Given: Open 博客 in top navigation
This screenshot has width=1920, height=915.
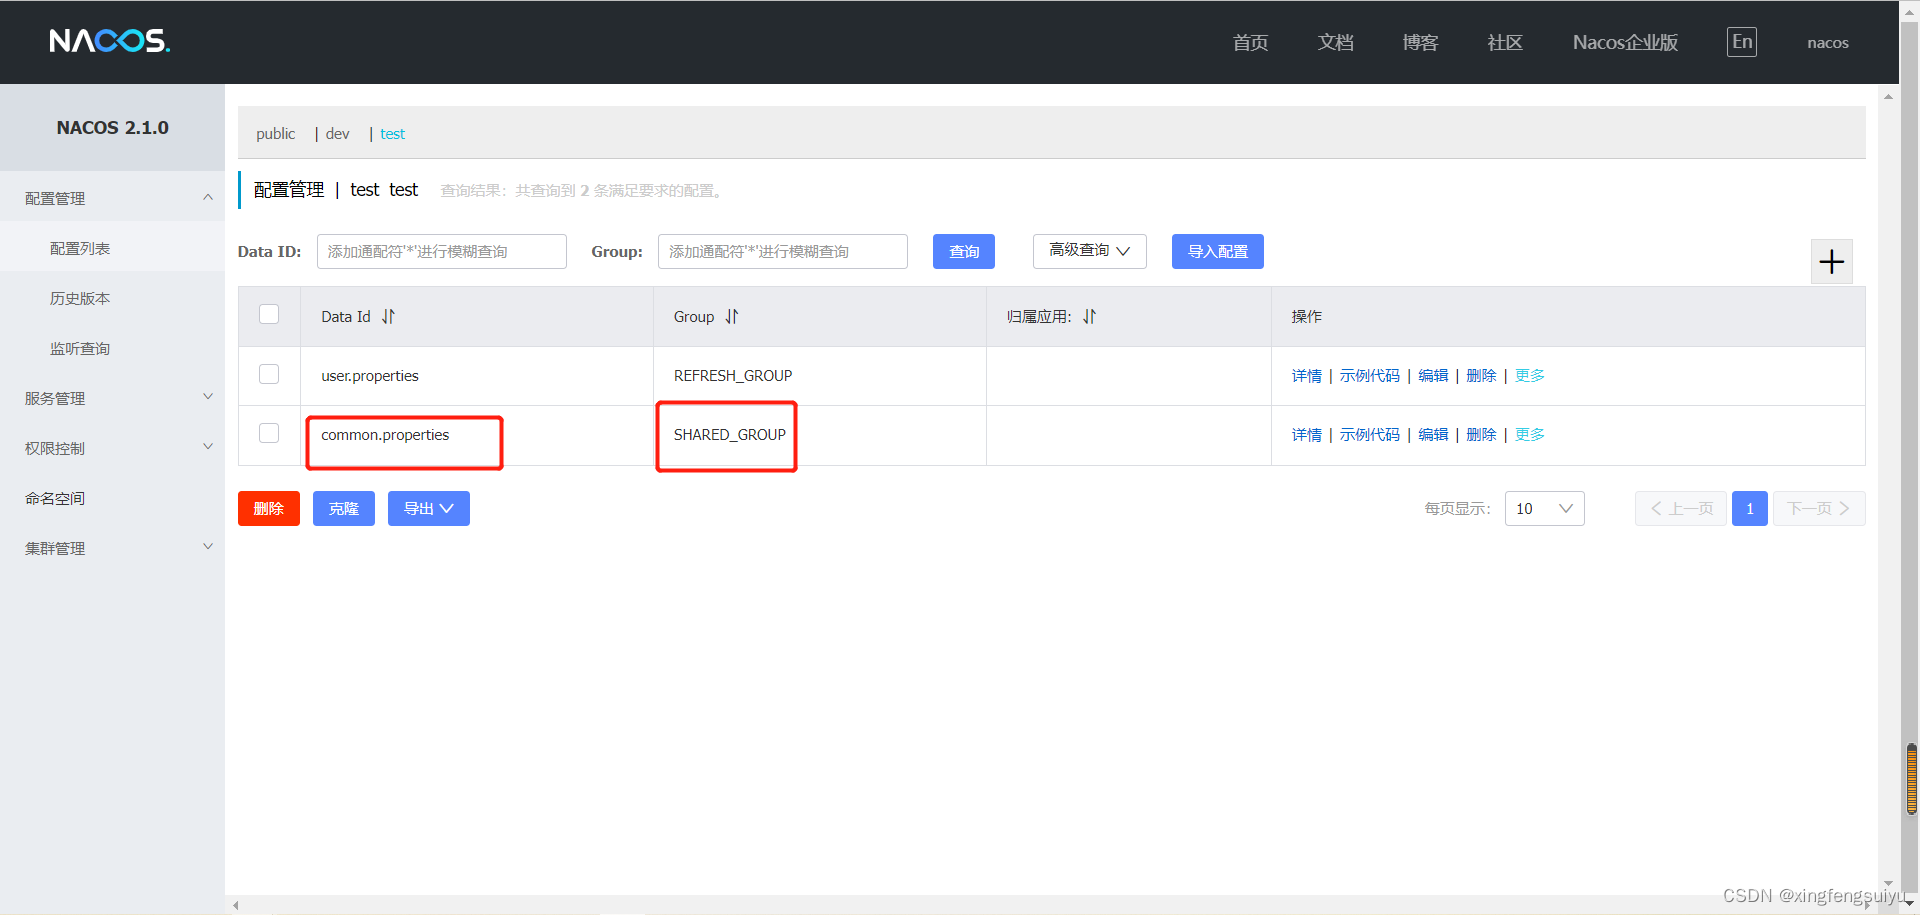Looking at the screenshot, I should [1420, 42].
